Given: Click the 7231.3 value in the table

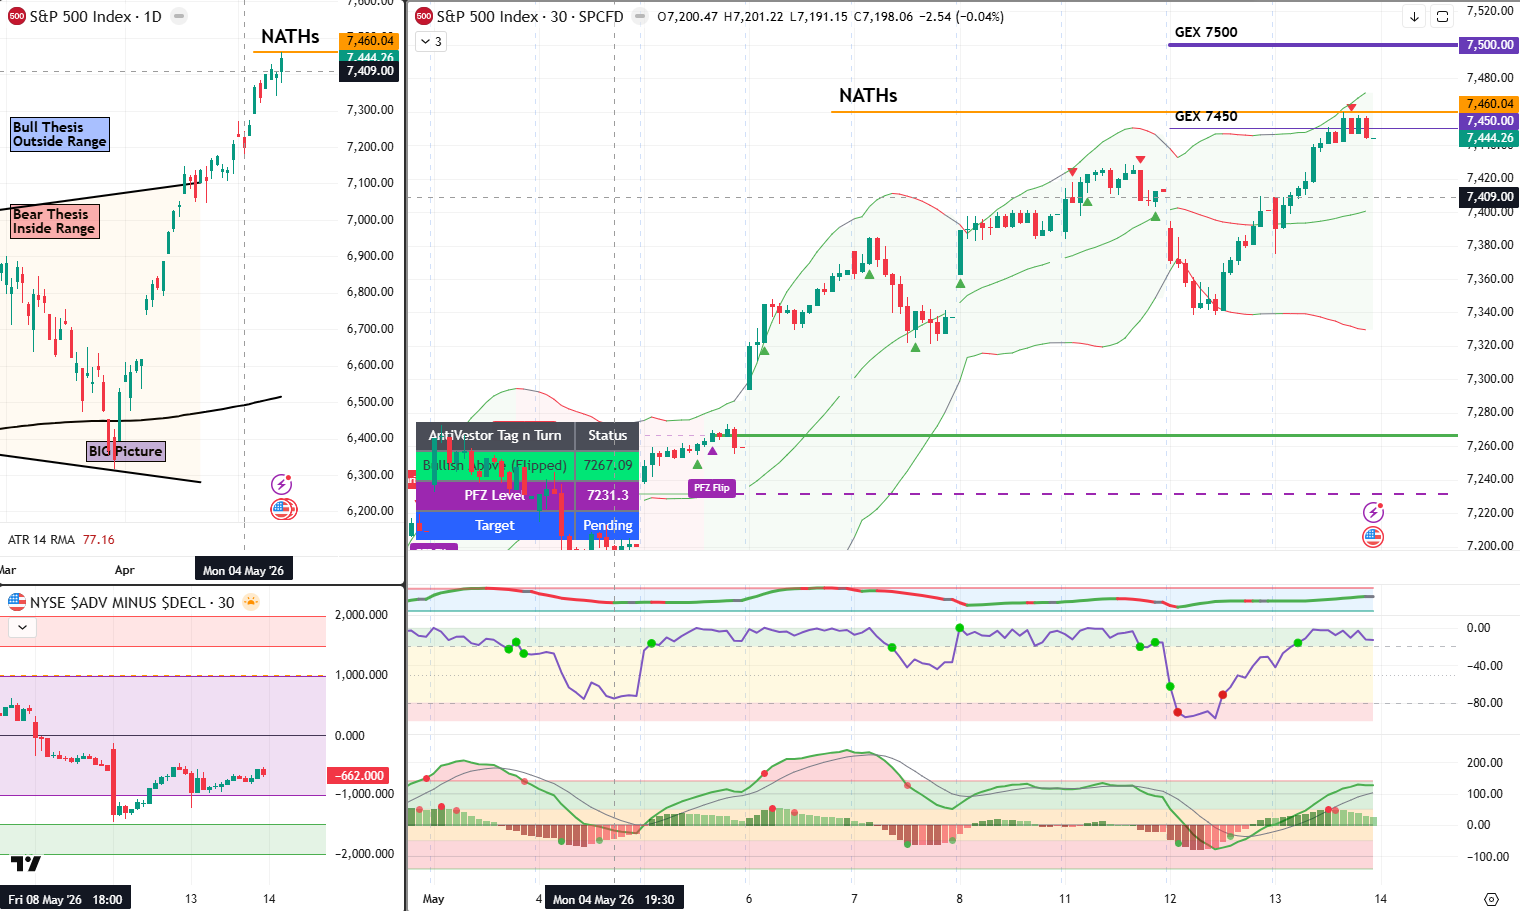Looking at the screenshot, I should tap(607, 495).
